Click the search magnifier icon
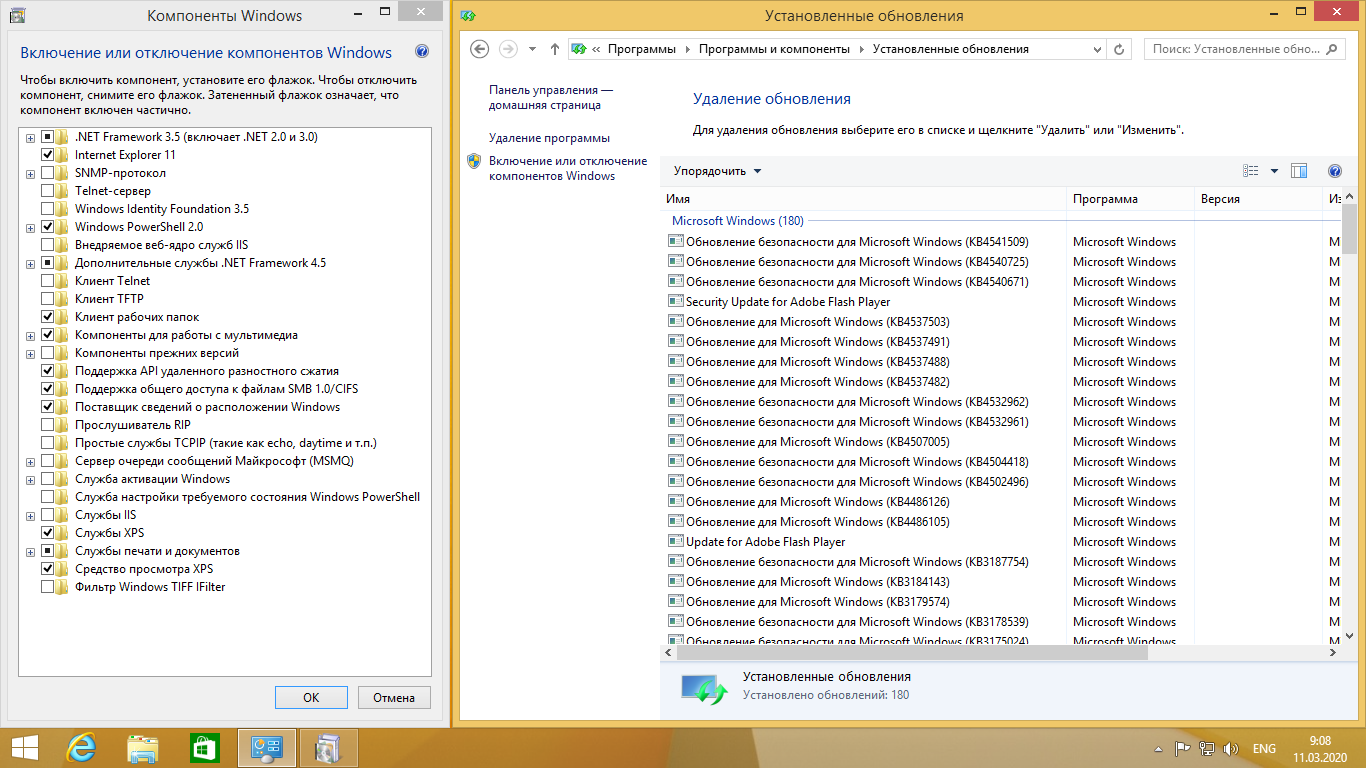 coord(1333,48)
